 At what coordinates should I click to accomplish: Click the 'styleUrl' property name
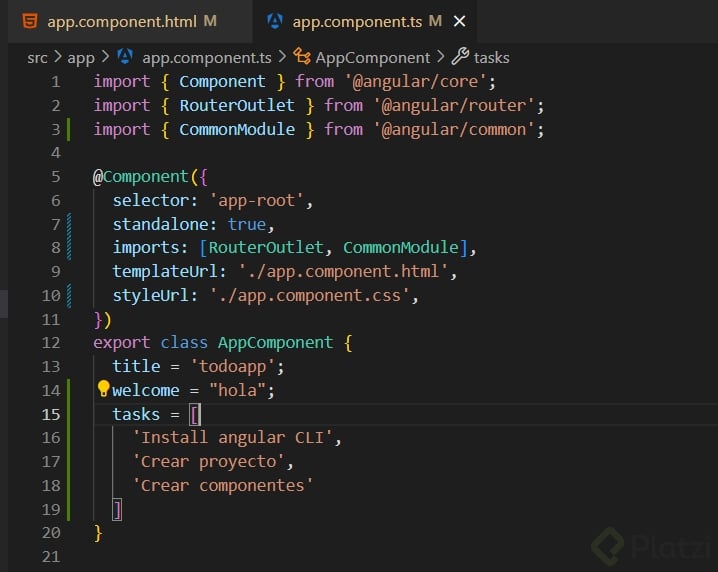[x=151, y=295]
